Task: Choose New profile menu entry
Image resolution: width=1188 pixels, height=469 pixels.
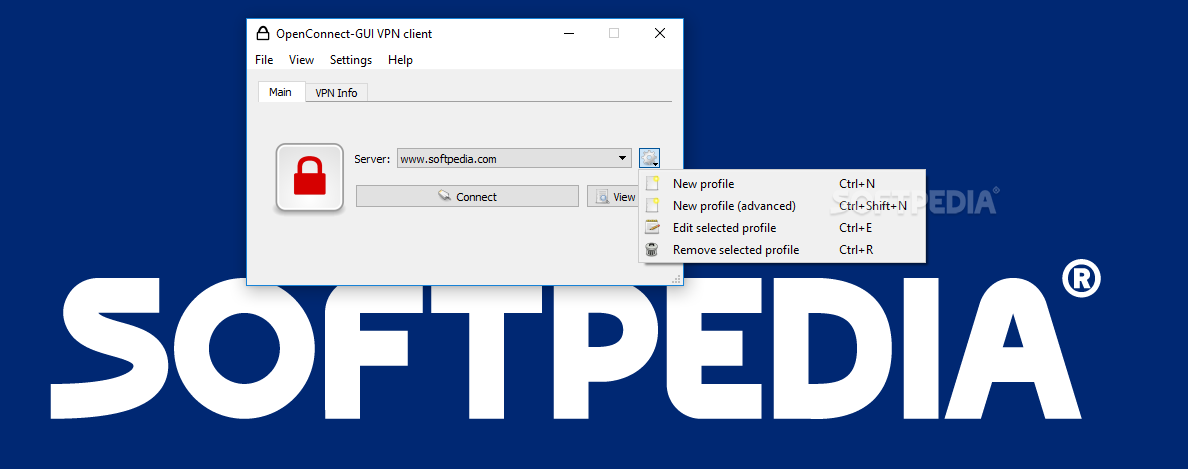Action: click(x=782, y=183)
